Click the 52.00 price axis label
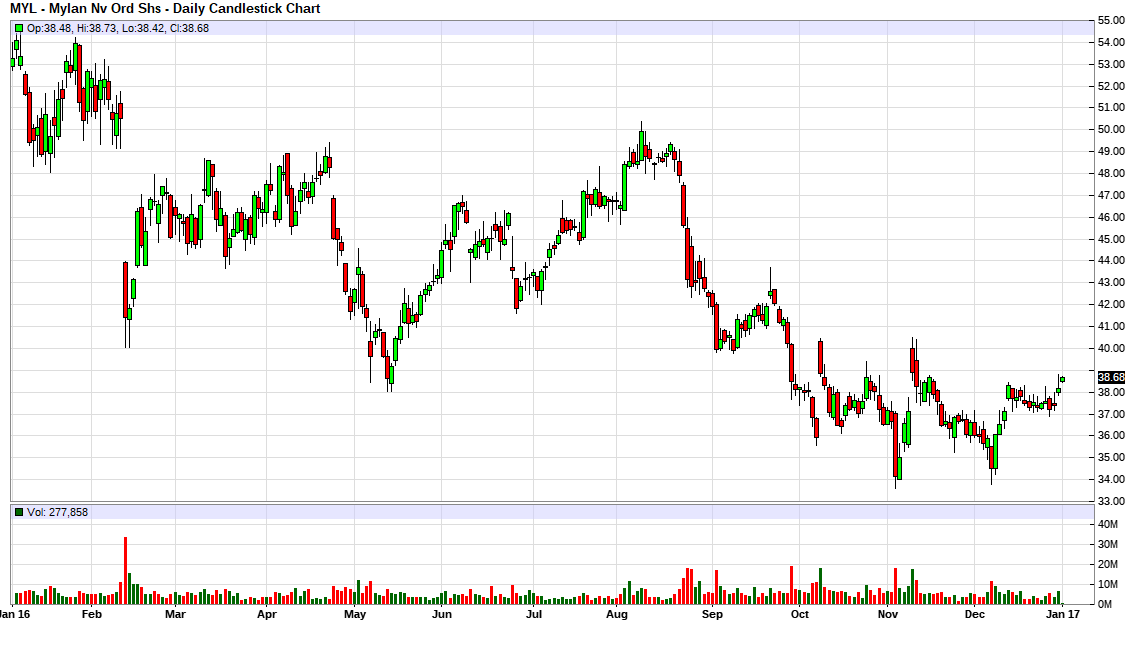Viewport: 1136px width, 645px height. pos(1111,86)
